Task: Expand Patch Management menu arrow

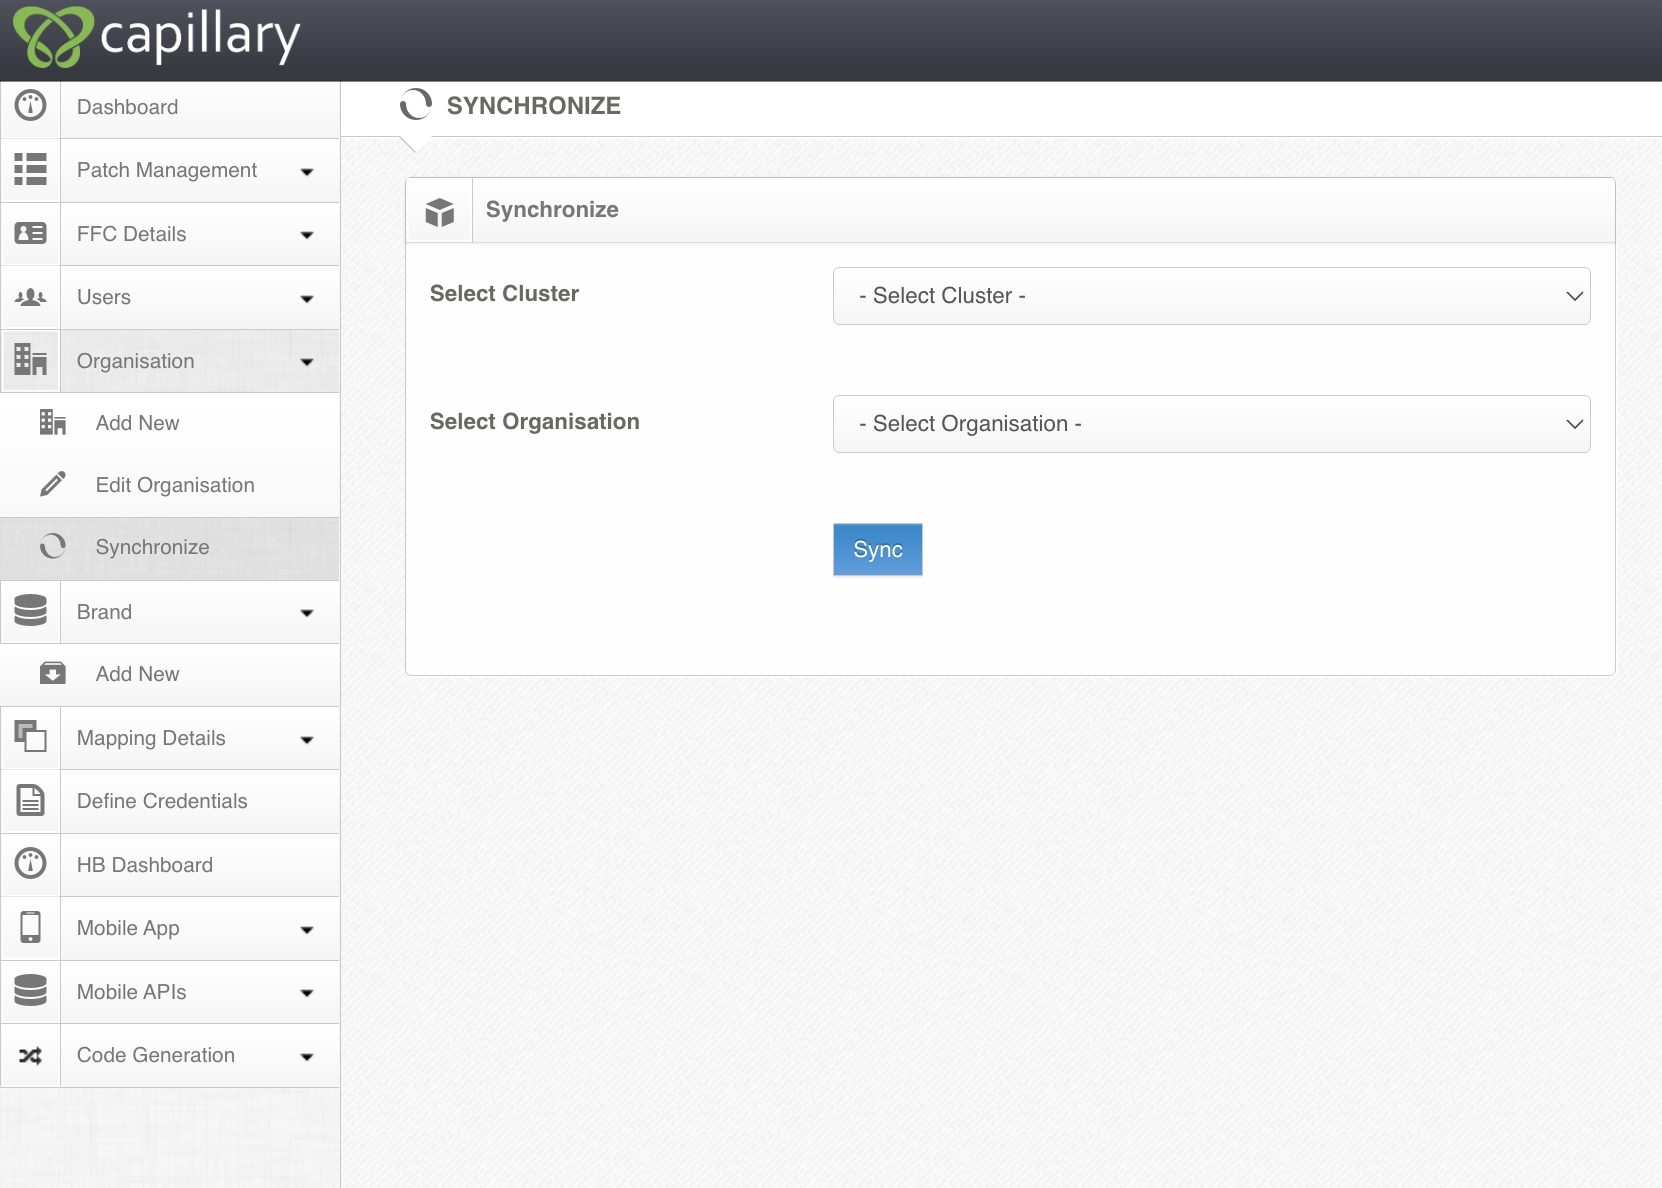Action: tap(307, 172)
